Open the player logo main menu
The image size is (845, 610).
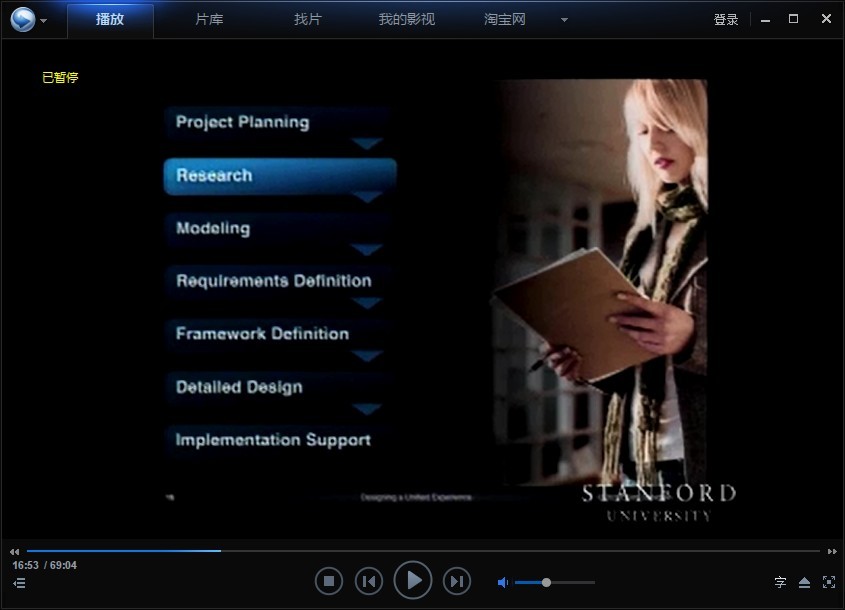tap(23, 19)
